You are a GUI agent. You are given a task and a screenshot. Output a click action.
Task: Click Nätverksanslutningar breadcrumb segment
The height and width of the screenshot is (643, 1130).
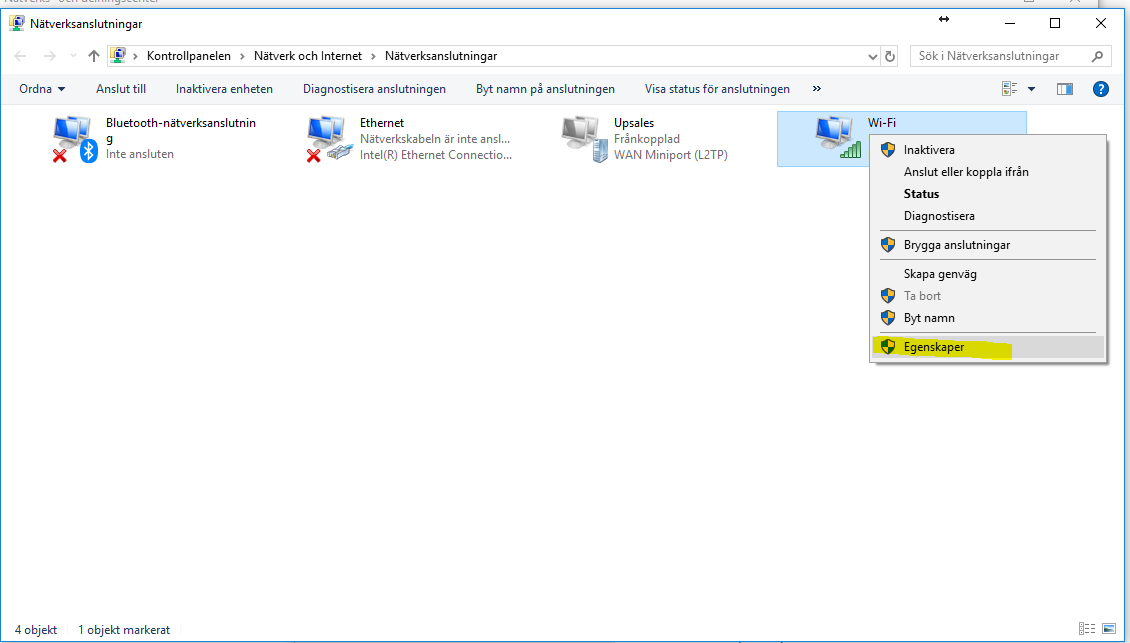point(441,56)
